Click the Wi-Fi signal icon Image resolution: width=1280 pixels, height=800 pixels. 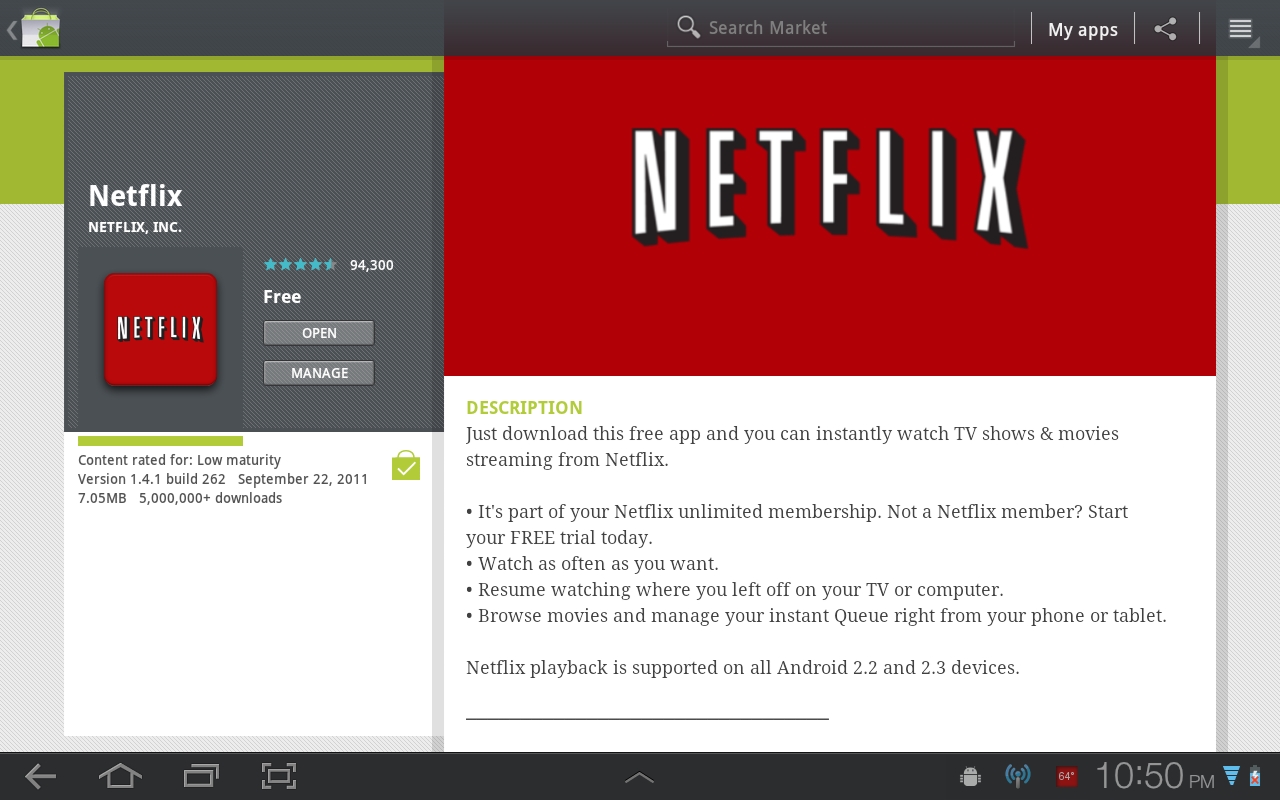[1232, 776]
